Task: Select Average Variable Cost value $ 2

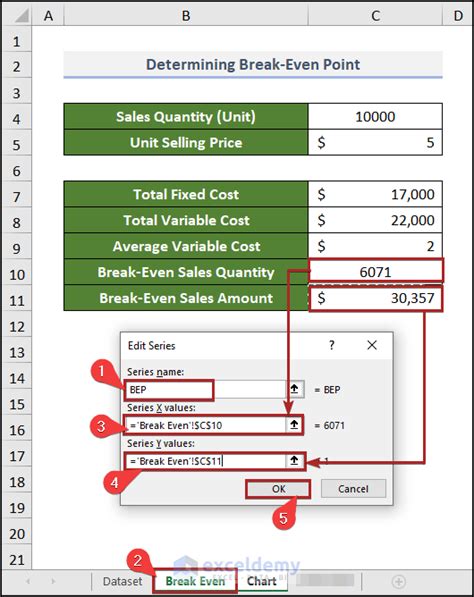Action: 375,246
